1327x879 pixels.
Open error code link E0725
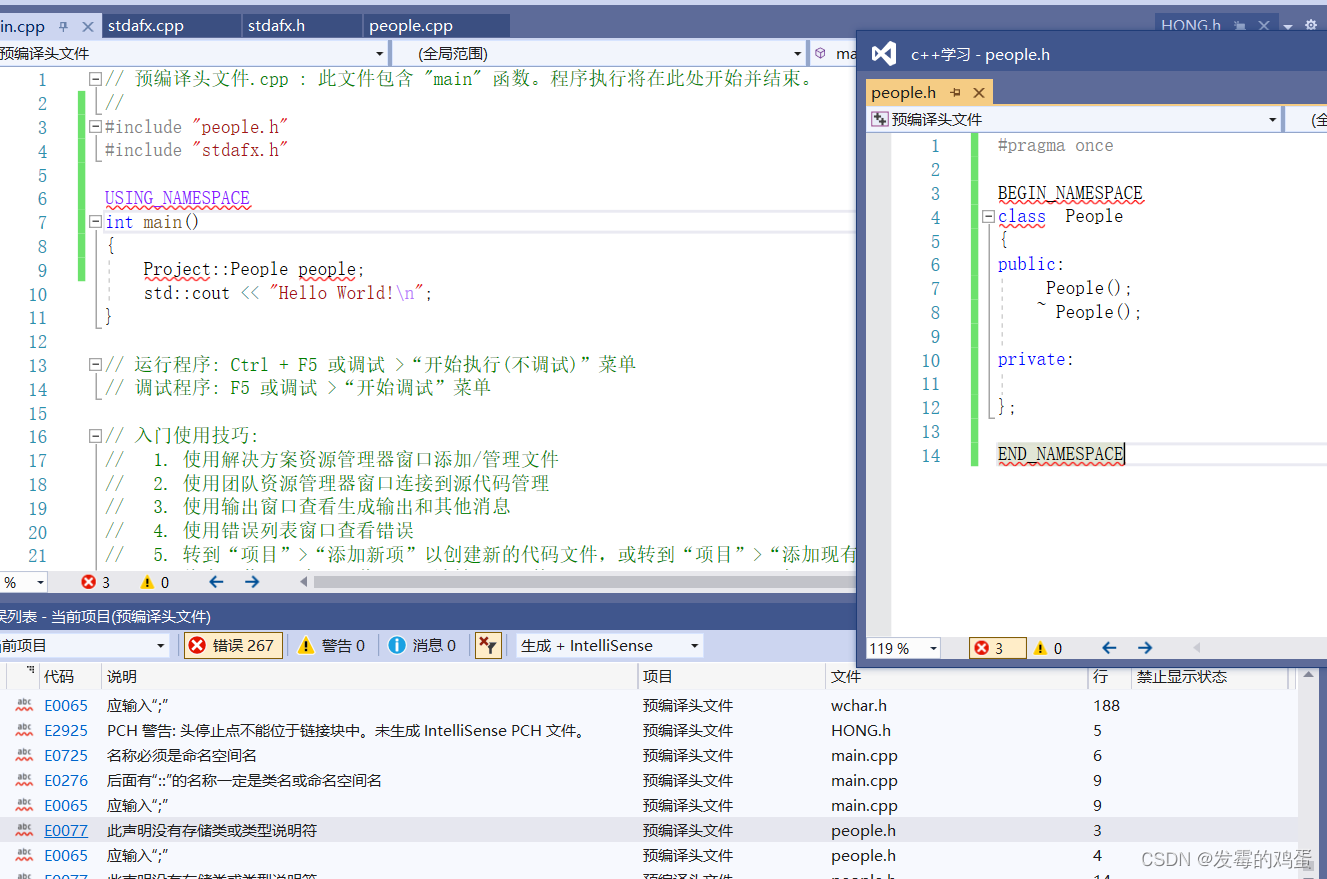(66, 756)
